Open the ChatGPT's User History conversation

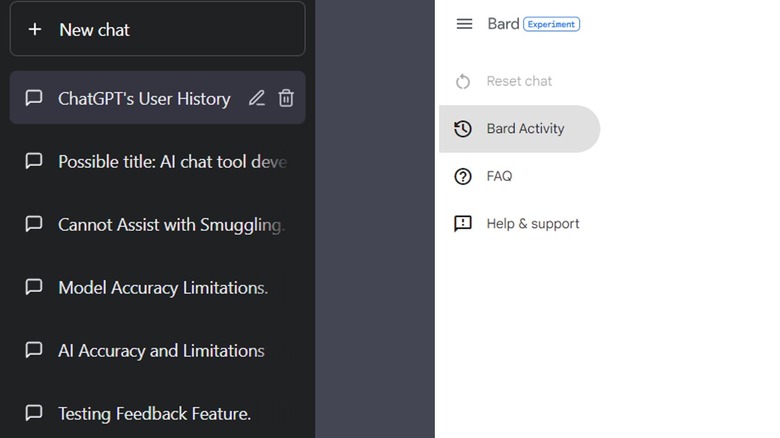[x=144, y=99]
